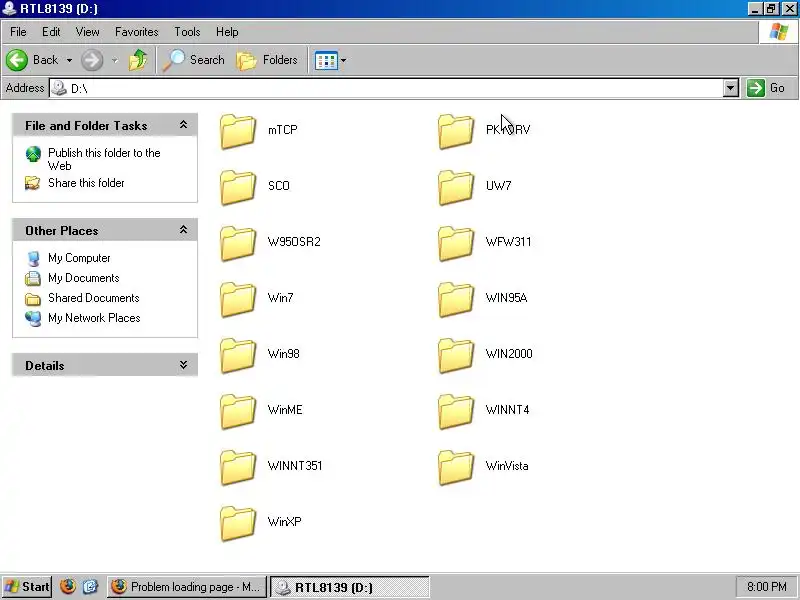Click Publish this folder to the Web
800x600 pixels.
[104, 159]
